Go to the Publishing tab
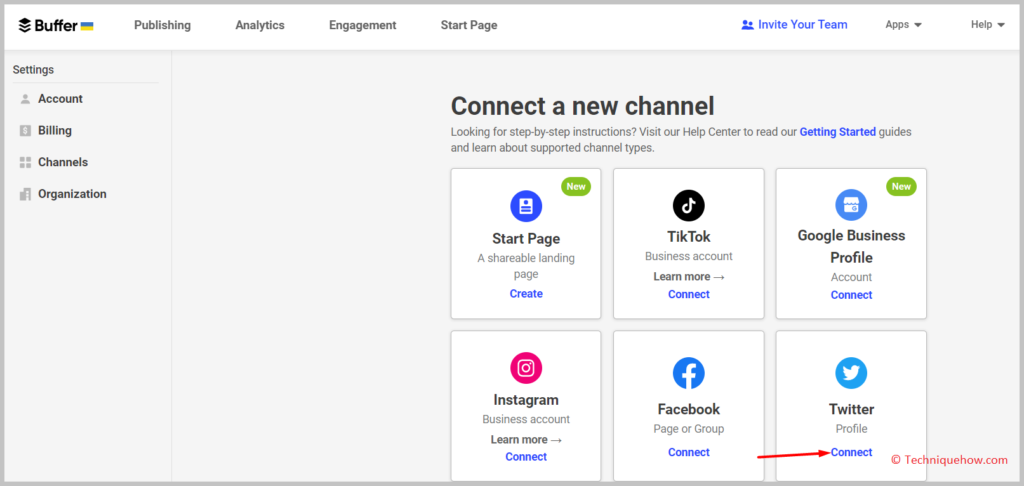The image size is (1024, 486). pyautogui.click(x=163, y=25)
